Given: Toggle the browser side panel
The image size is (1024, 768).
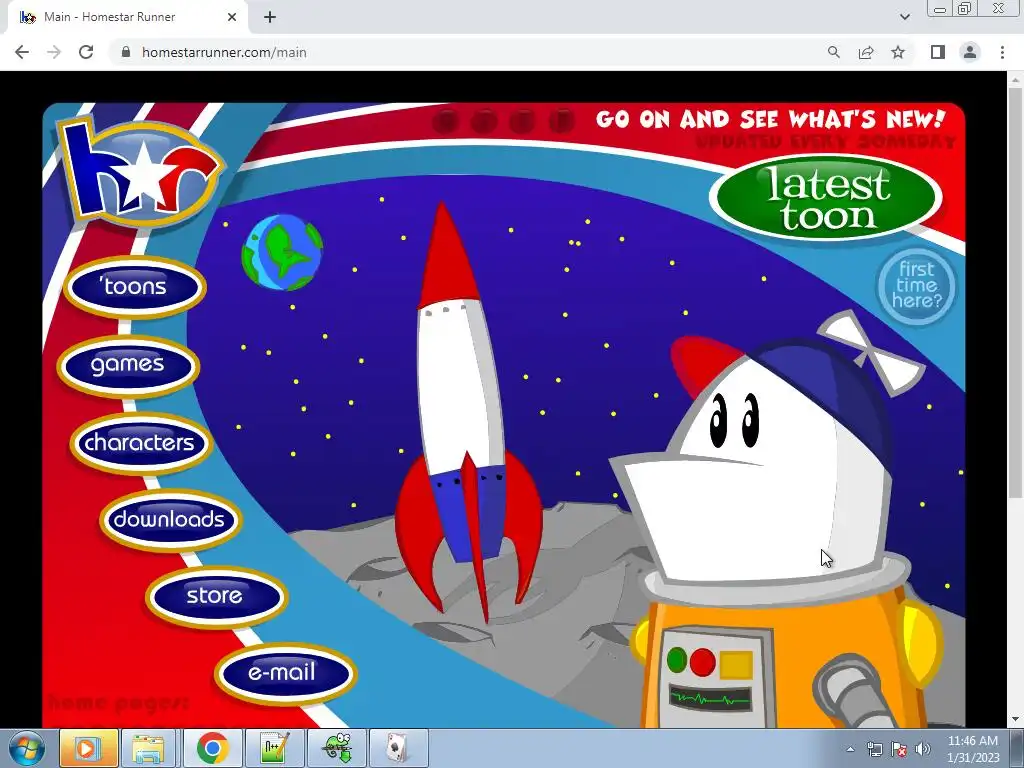Looking at the screenshot, I should click(938, 52).
